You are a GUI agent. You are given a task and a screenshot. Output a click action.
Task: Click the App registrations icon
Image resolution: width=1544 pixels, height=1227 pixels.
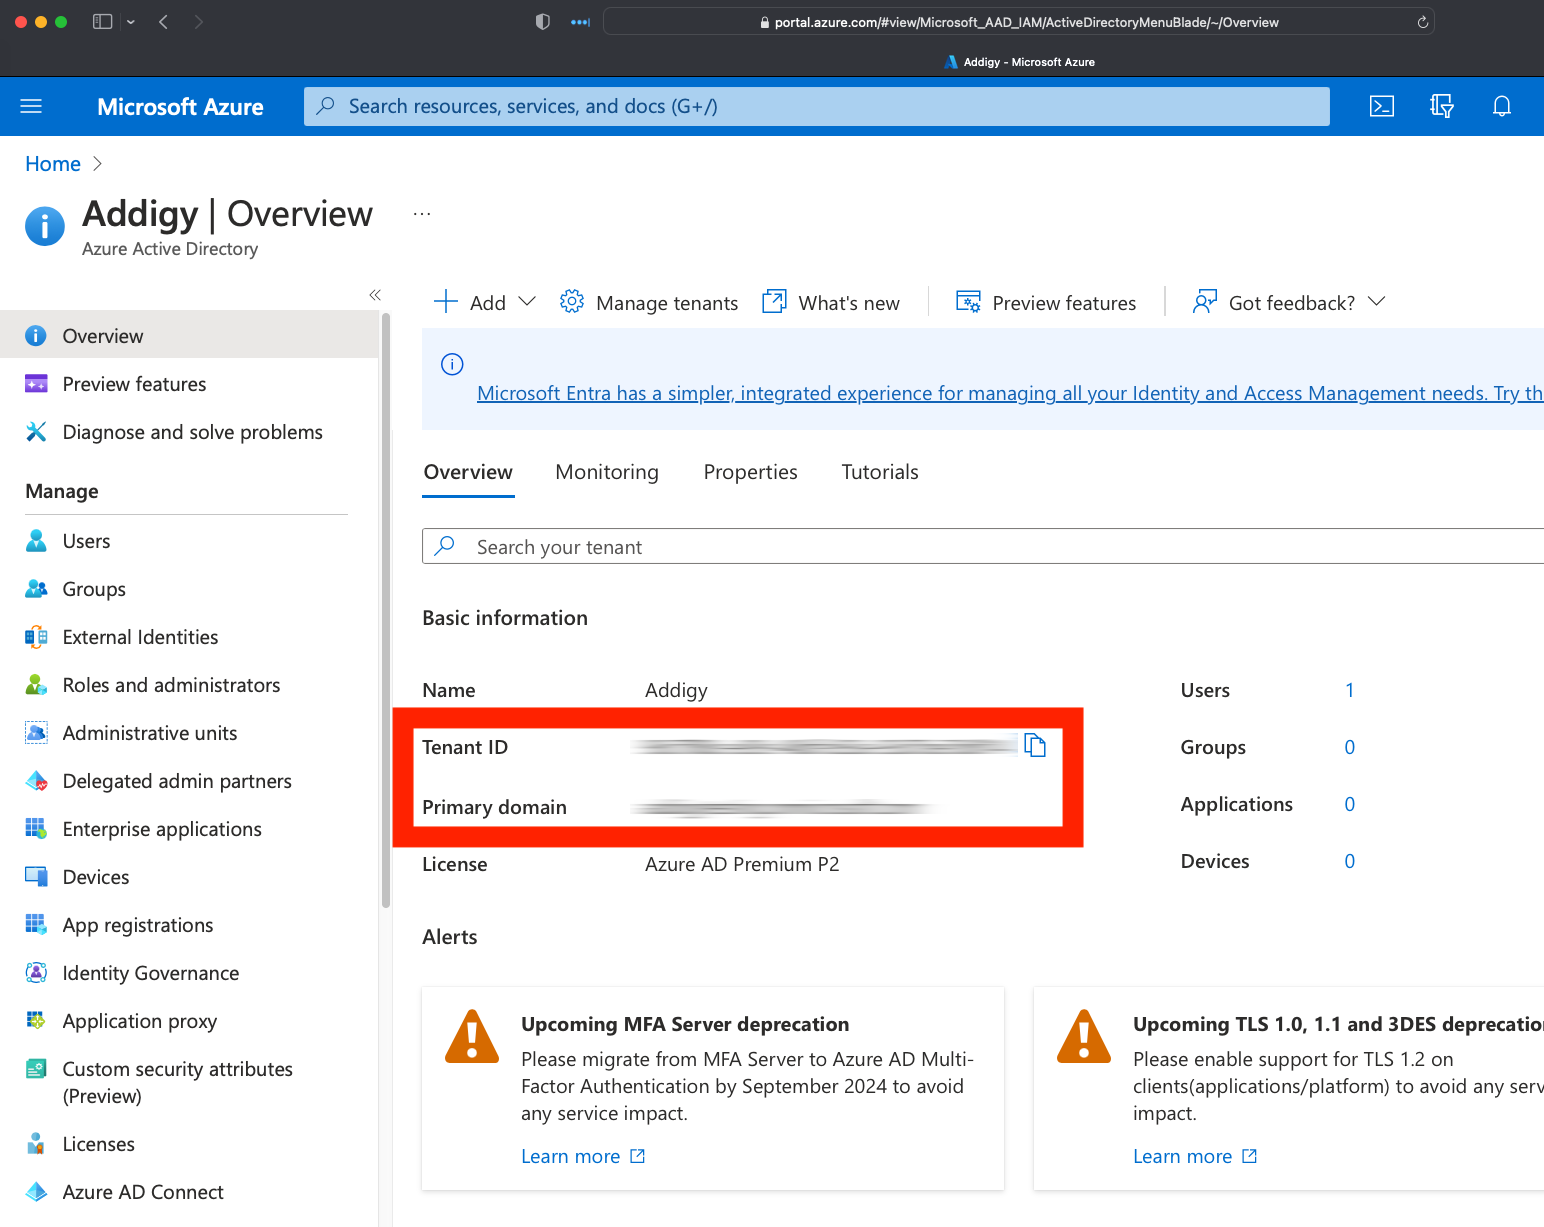pos(36,925)
